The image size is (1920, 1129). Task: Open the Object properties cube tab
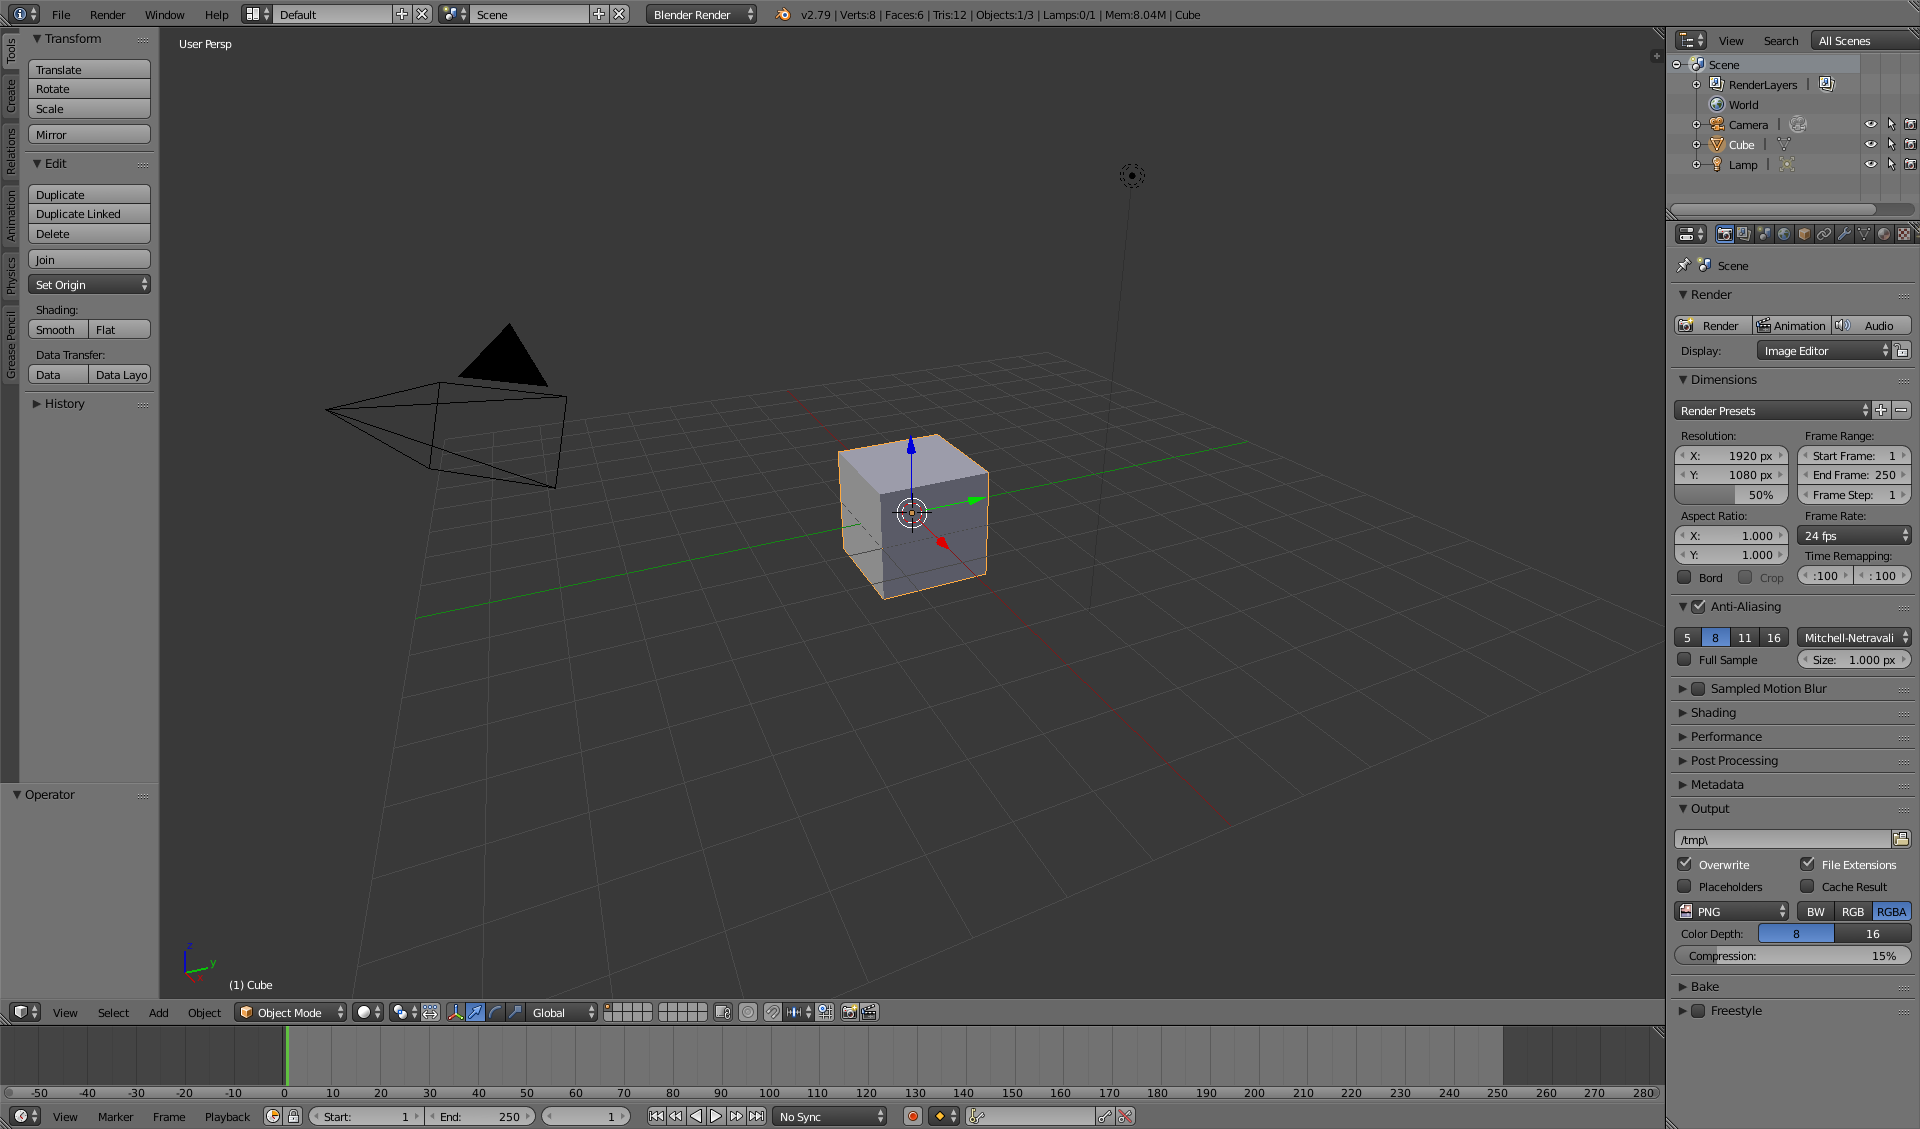[x=1805, y=233]
